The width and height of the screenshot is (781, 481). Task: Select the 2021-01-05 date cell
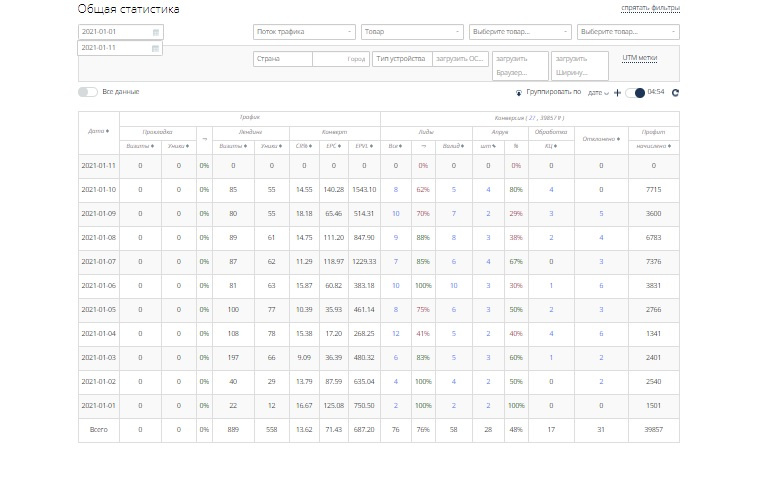coord(99,310)
